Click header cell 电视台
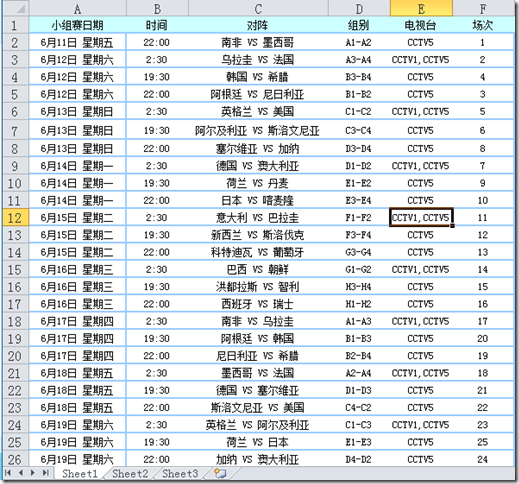Screen dimensions: 519x484 tap(421, 25)
